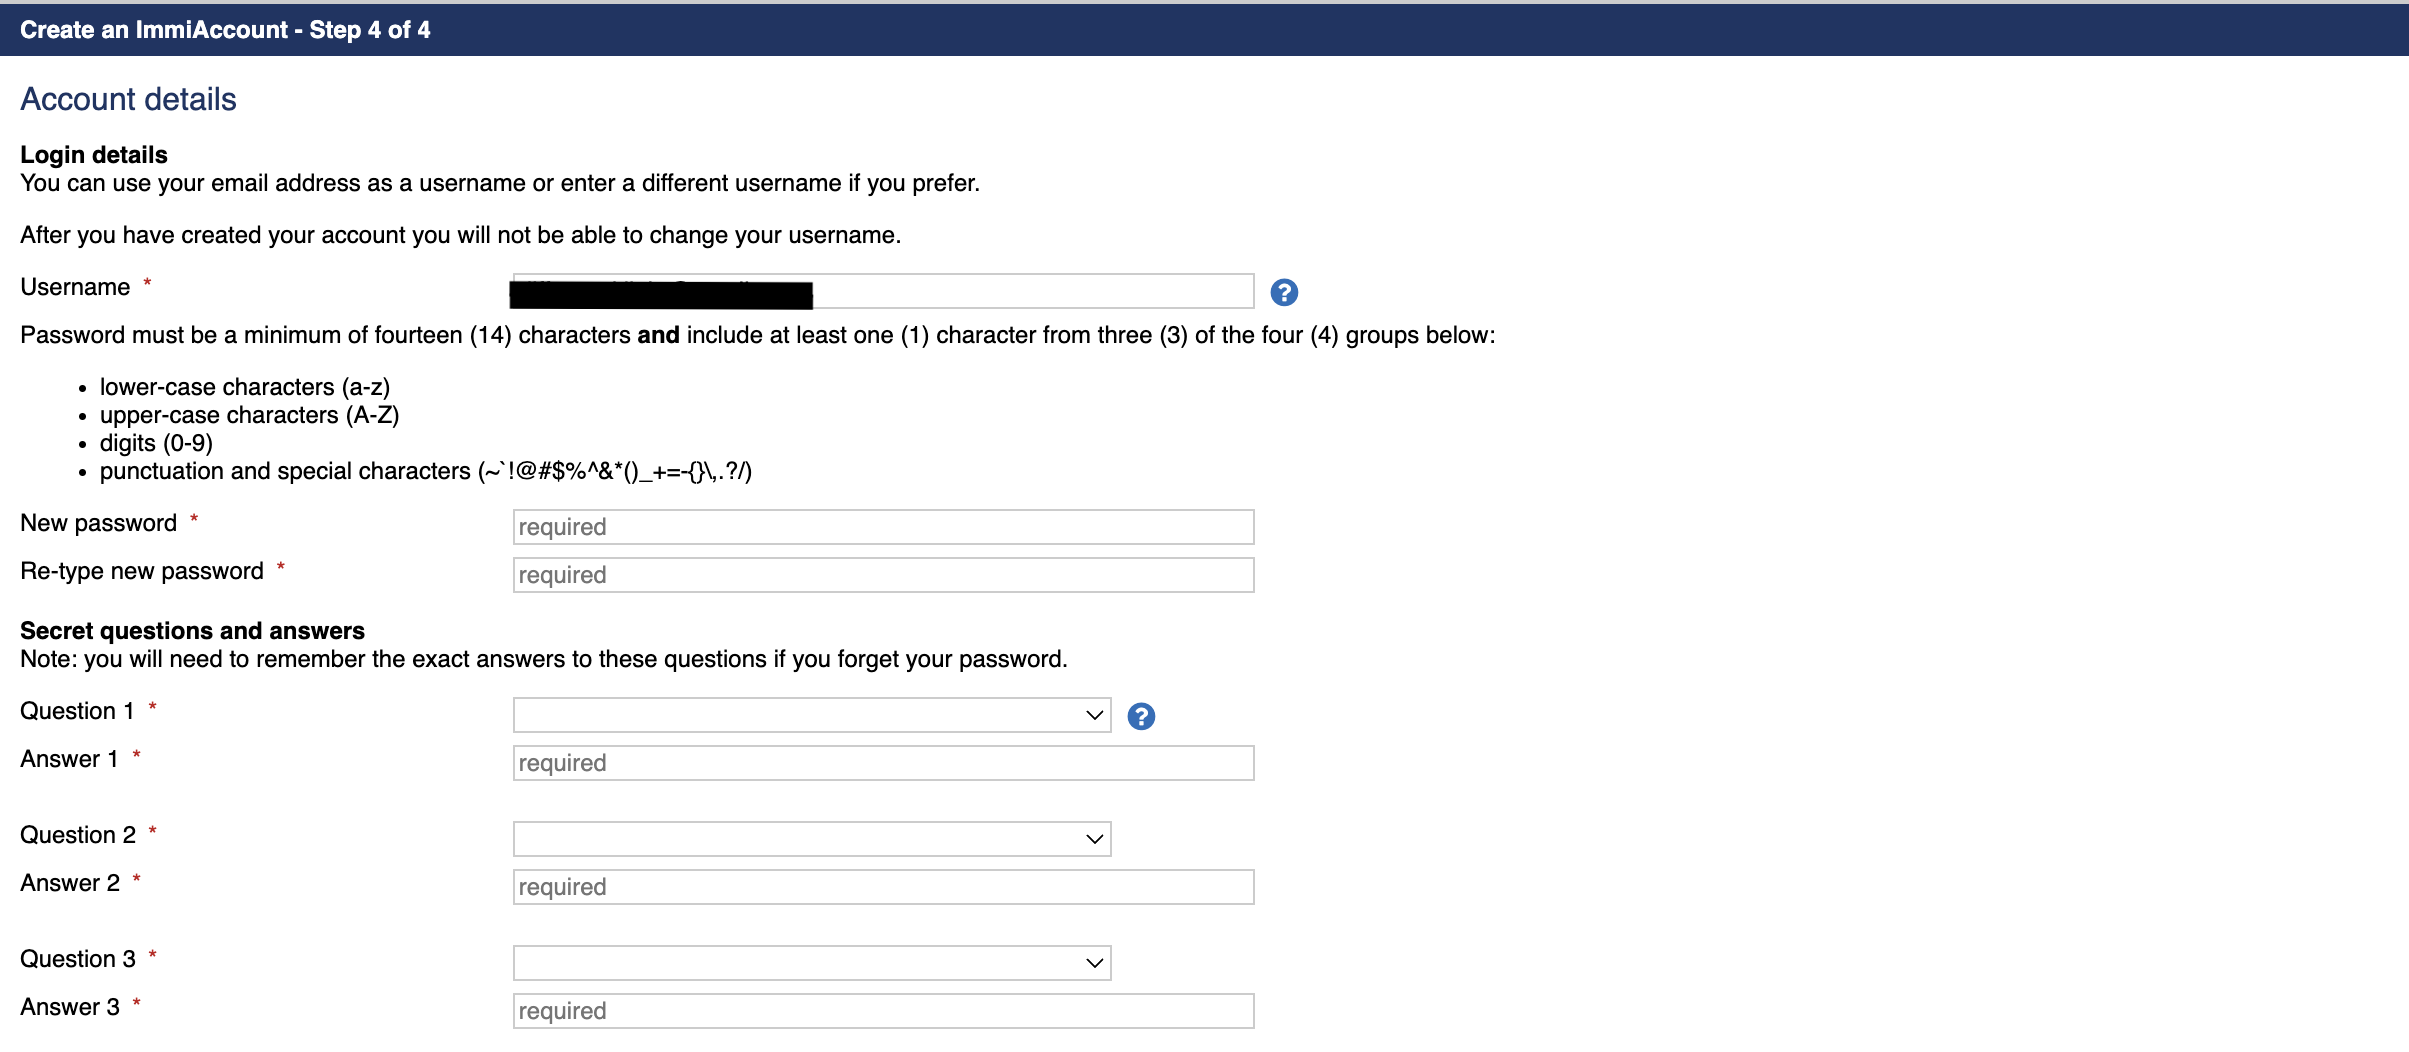Select the Re-type new password field
This screenshot has height=1052, width=2409.
pos(883,575)
